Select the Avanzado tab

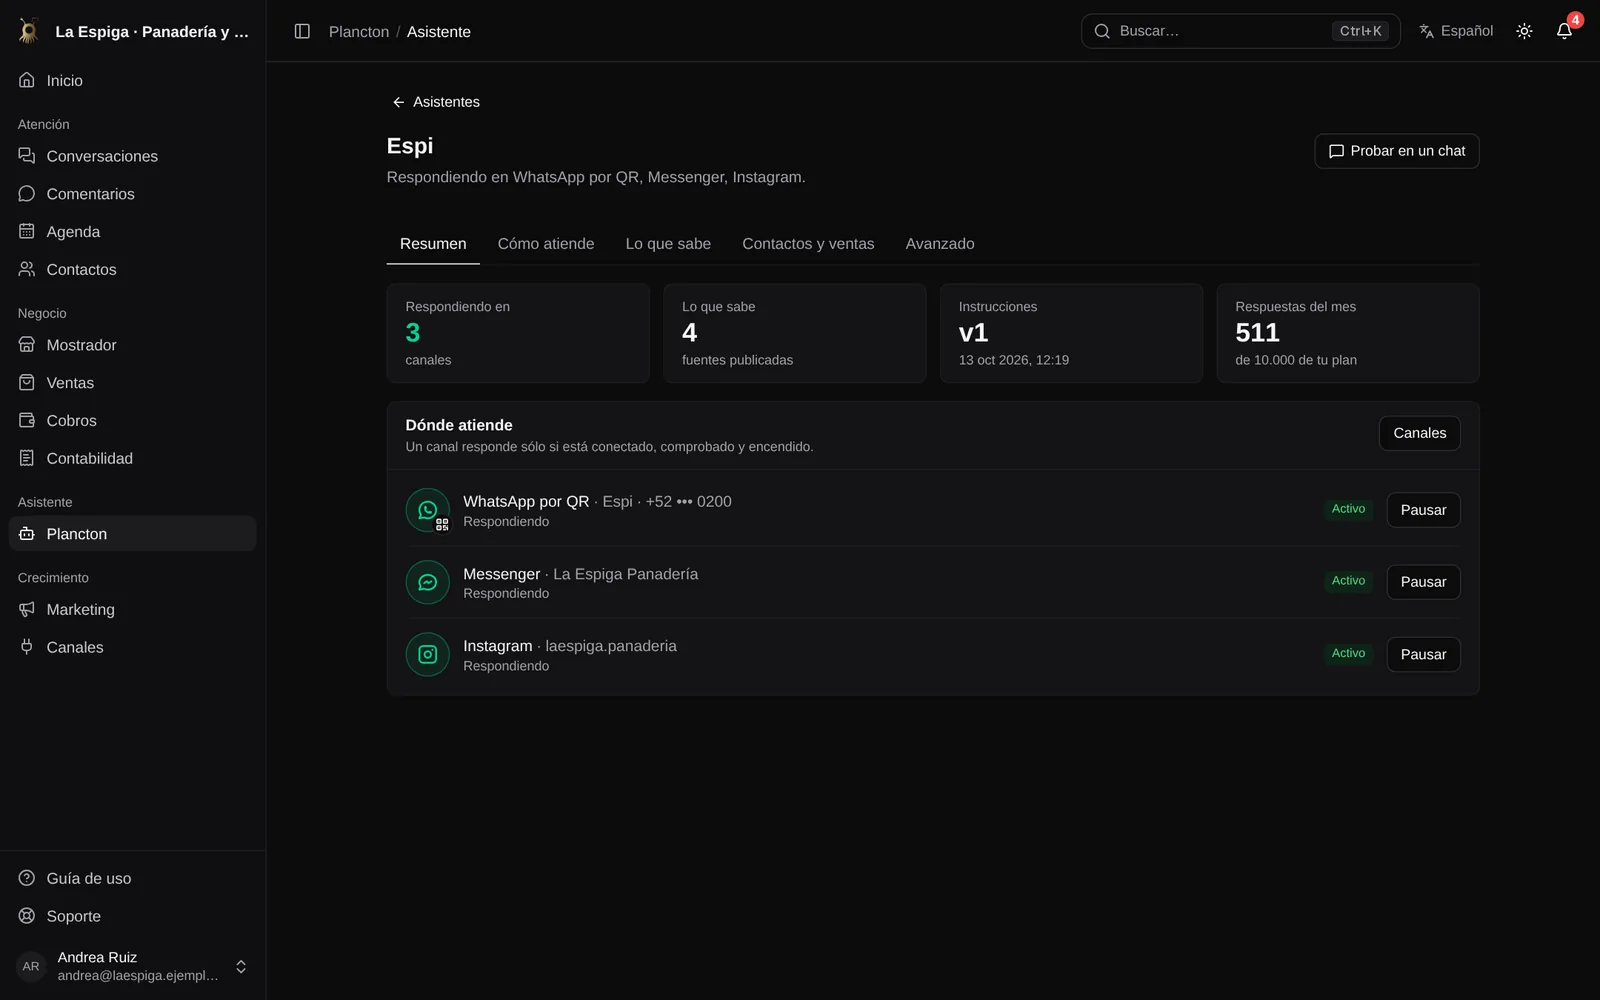pyautogui.click(x=940, y=244)
